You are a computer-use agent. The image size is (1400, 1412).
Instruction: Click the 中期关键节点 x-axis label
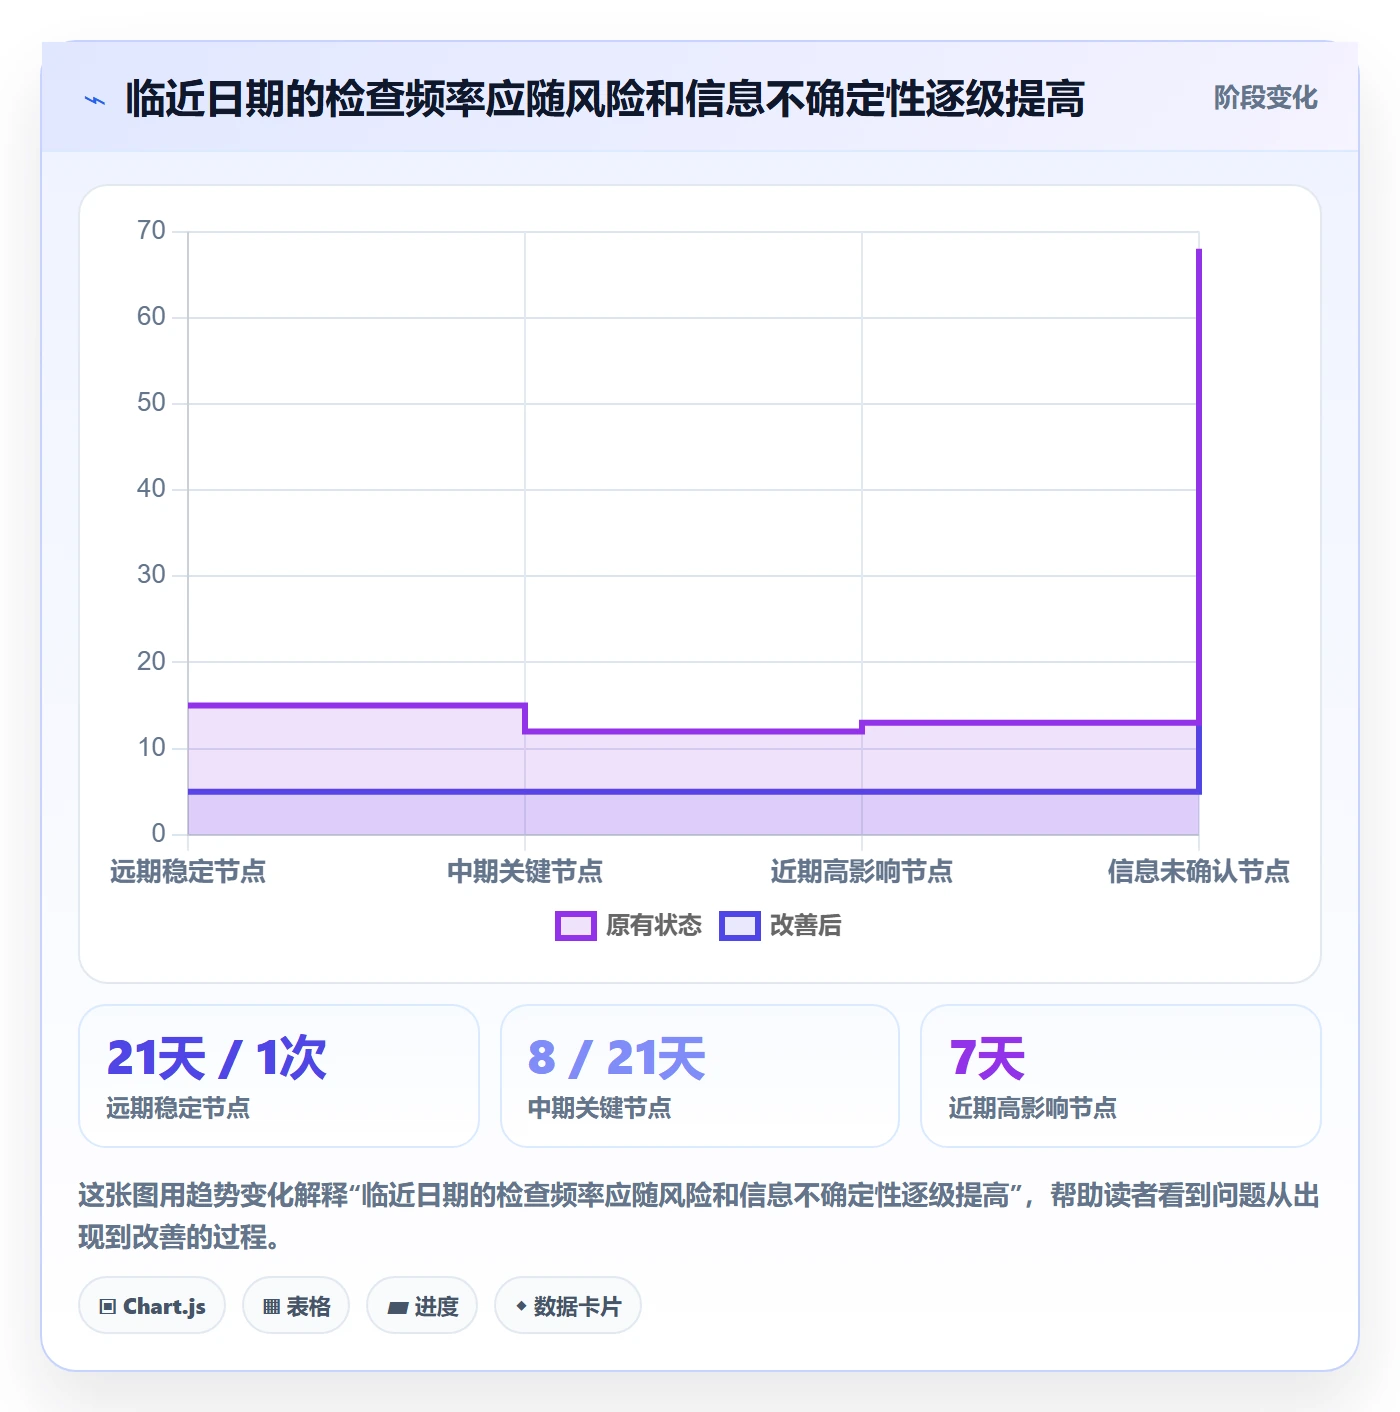pos(525,872)
